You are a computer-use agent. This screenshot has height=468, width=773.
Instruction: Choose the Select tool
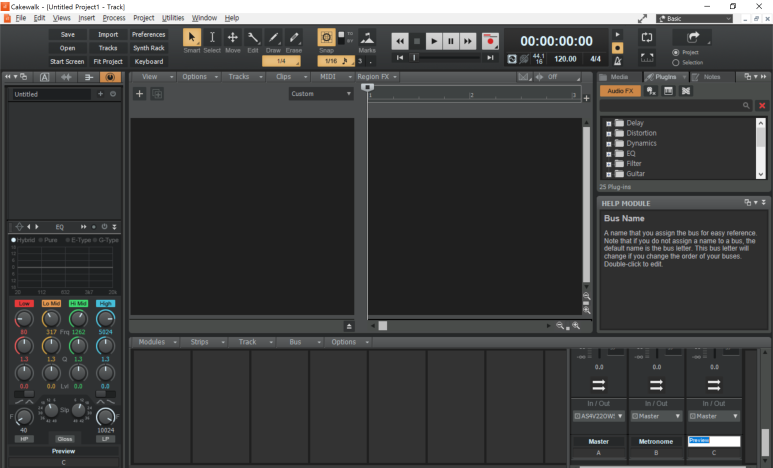click(x=212, y=37)
